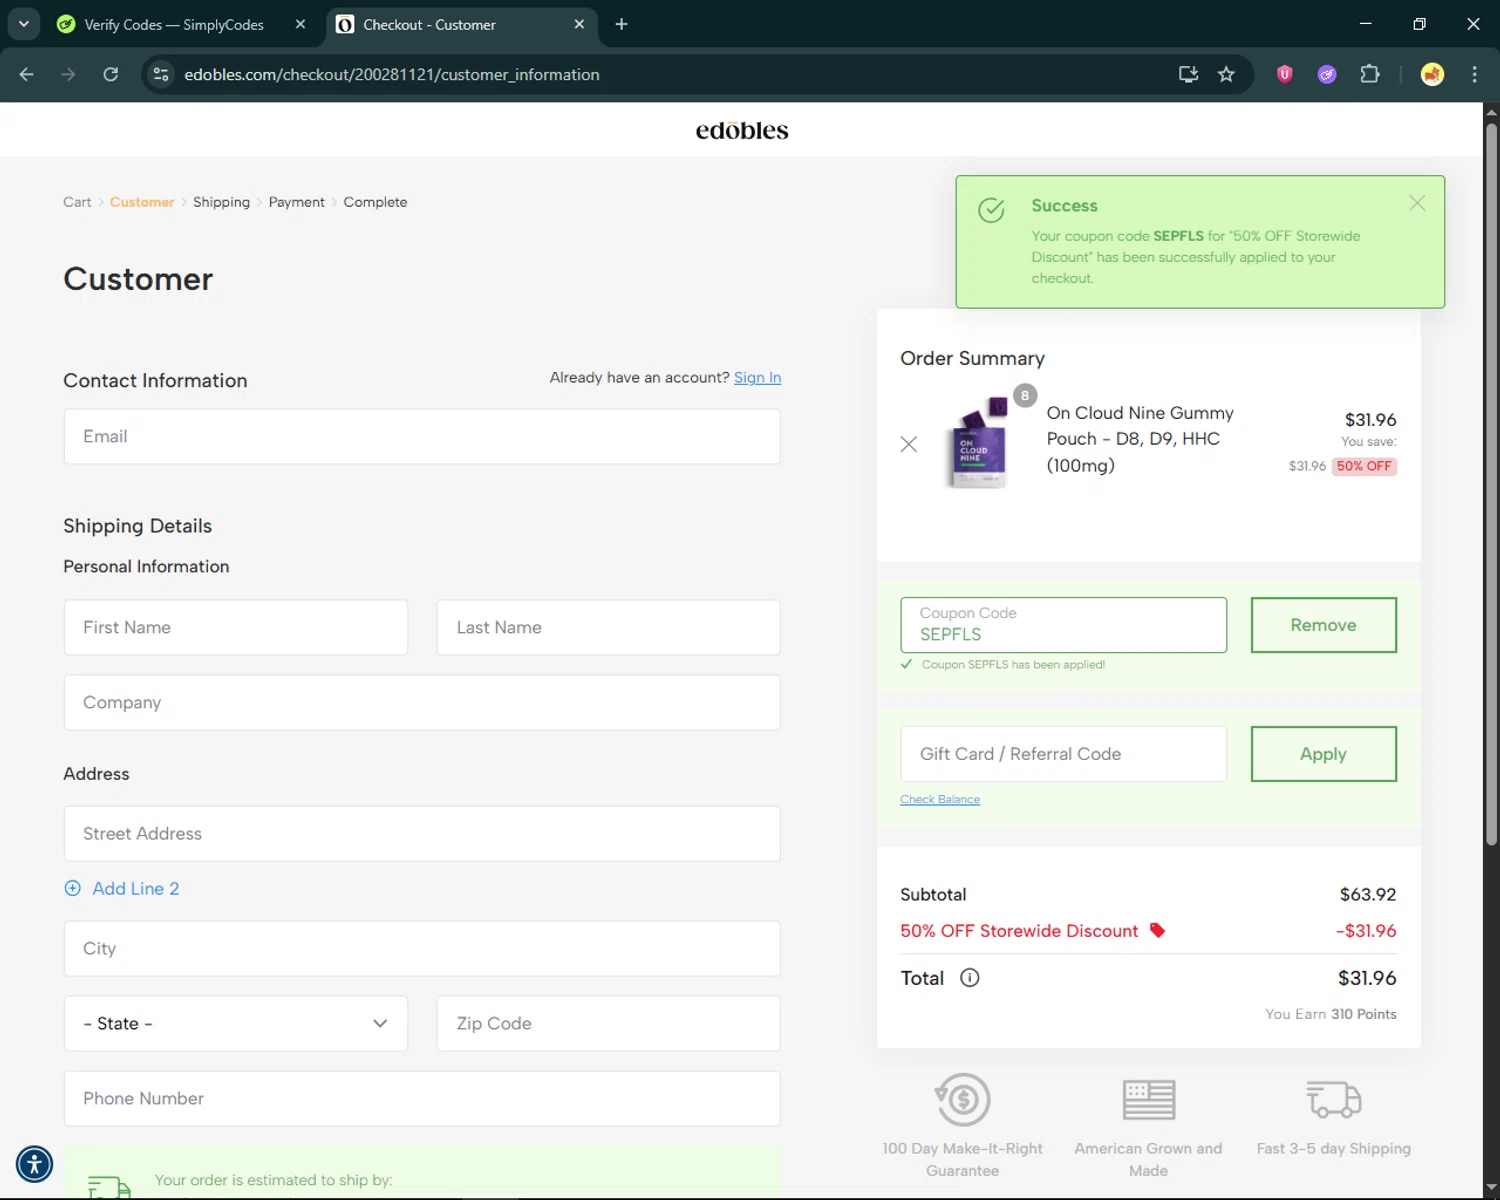Open the purple round extension icon
This screenshot has height=1200, width=1500.
click(x=1327, y=74)
